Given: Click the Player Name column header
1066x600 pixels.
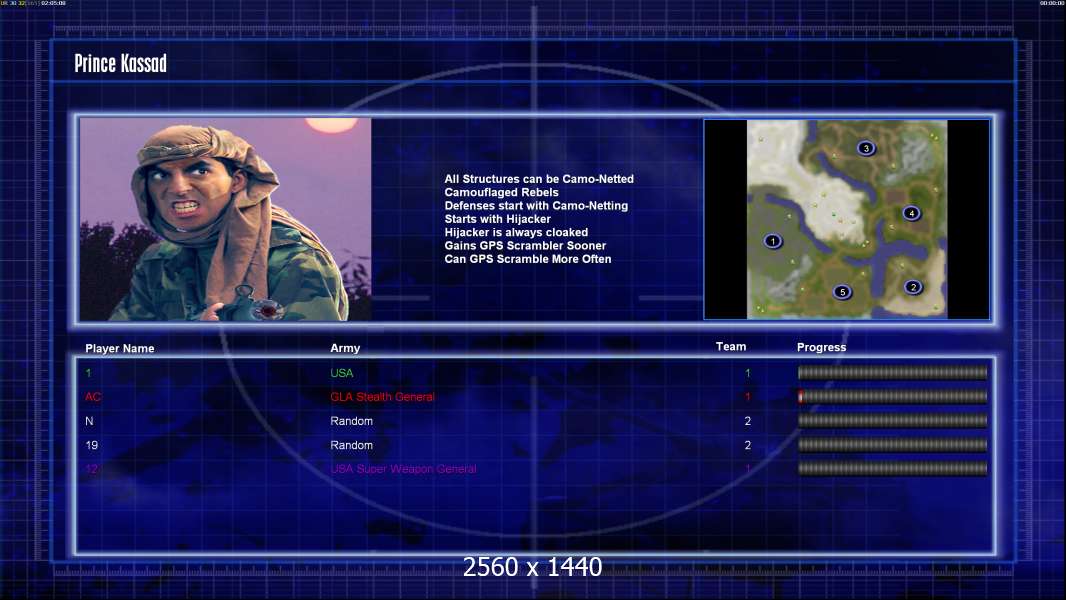Looking at the screenshot, I should [x=120, y=349].
